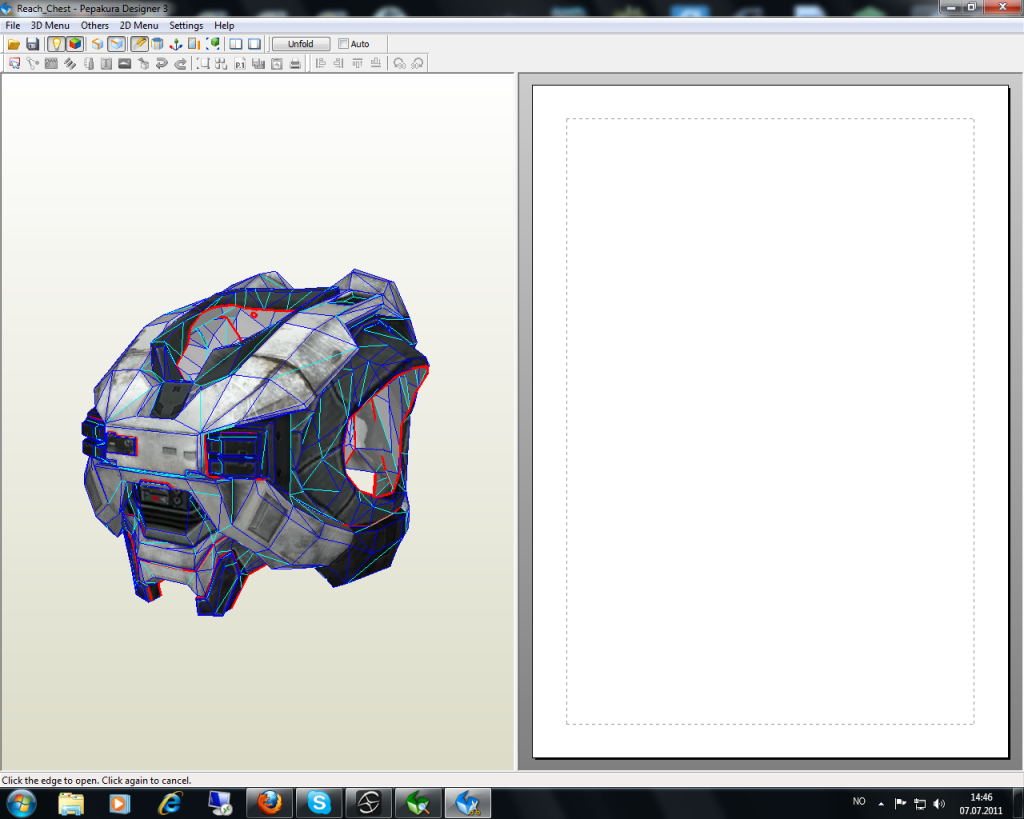Image resolution: width=1024 pixels, height=819 pixels.
Task: Click the insert image tool icon
Action: tap(124, 63)
